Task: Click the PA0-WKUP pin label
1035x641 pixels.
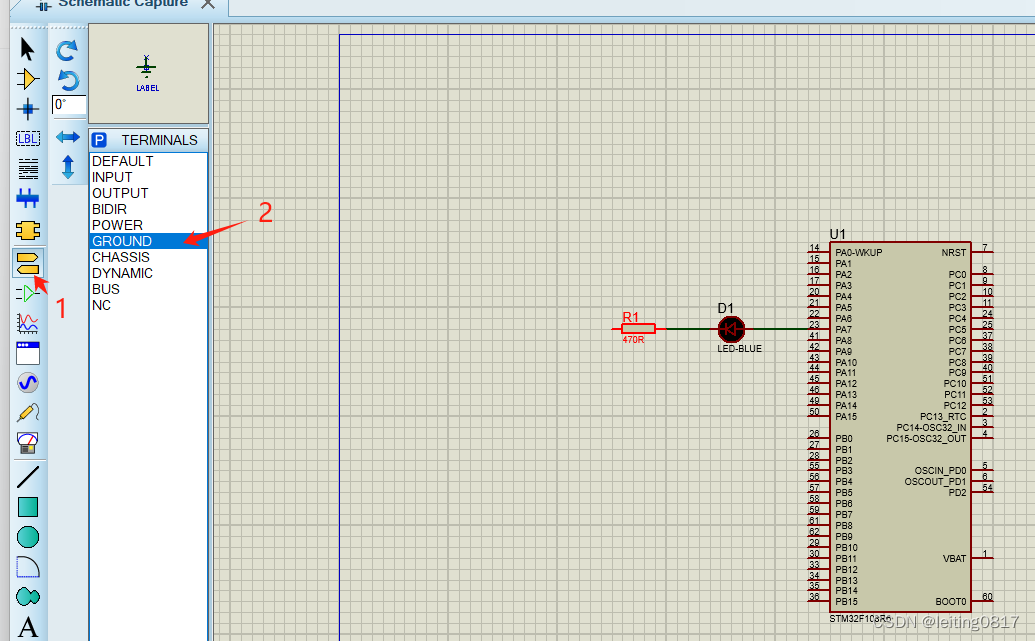Action: [858, 252]
